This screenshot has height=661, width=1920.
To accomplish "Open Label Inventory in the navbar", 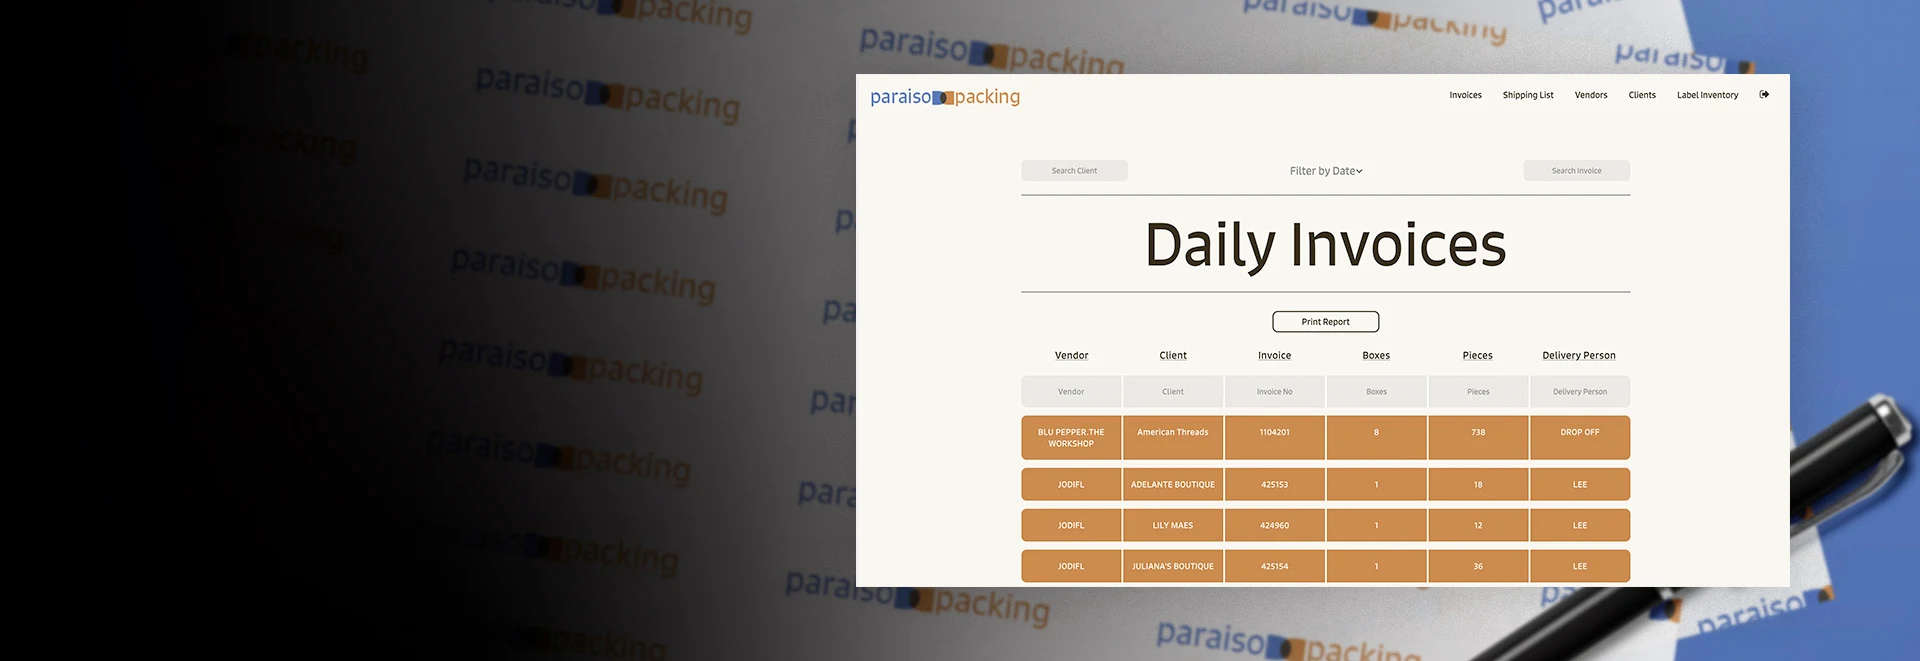I will tap(1707, 95).
